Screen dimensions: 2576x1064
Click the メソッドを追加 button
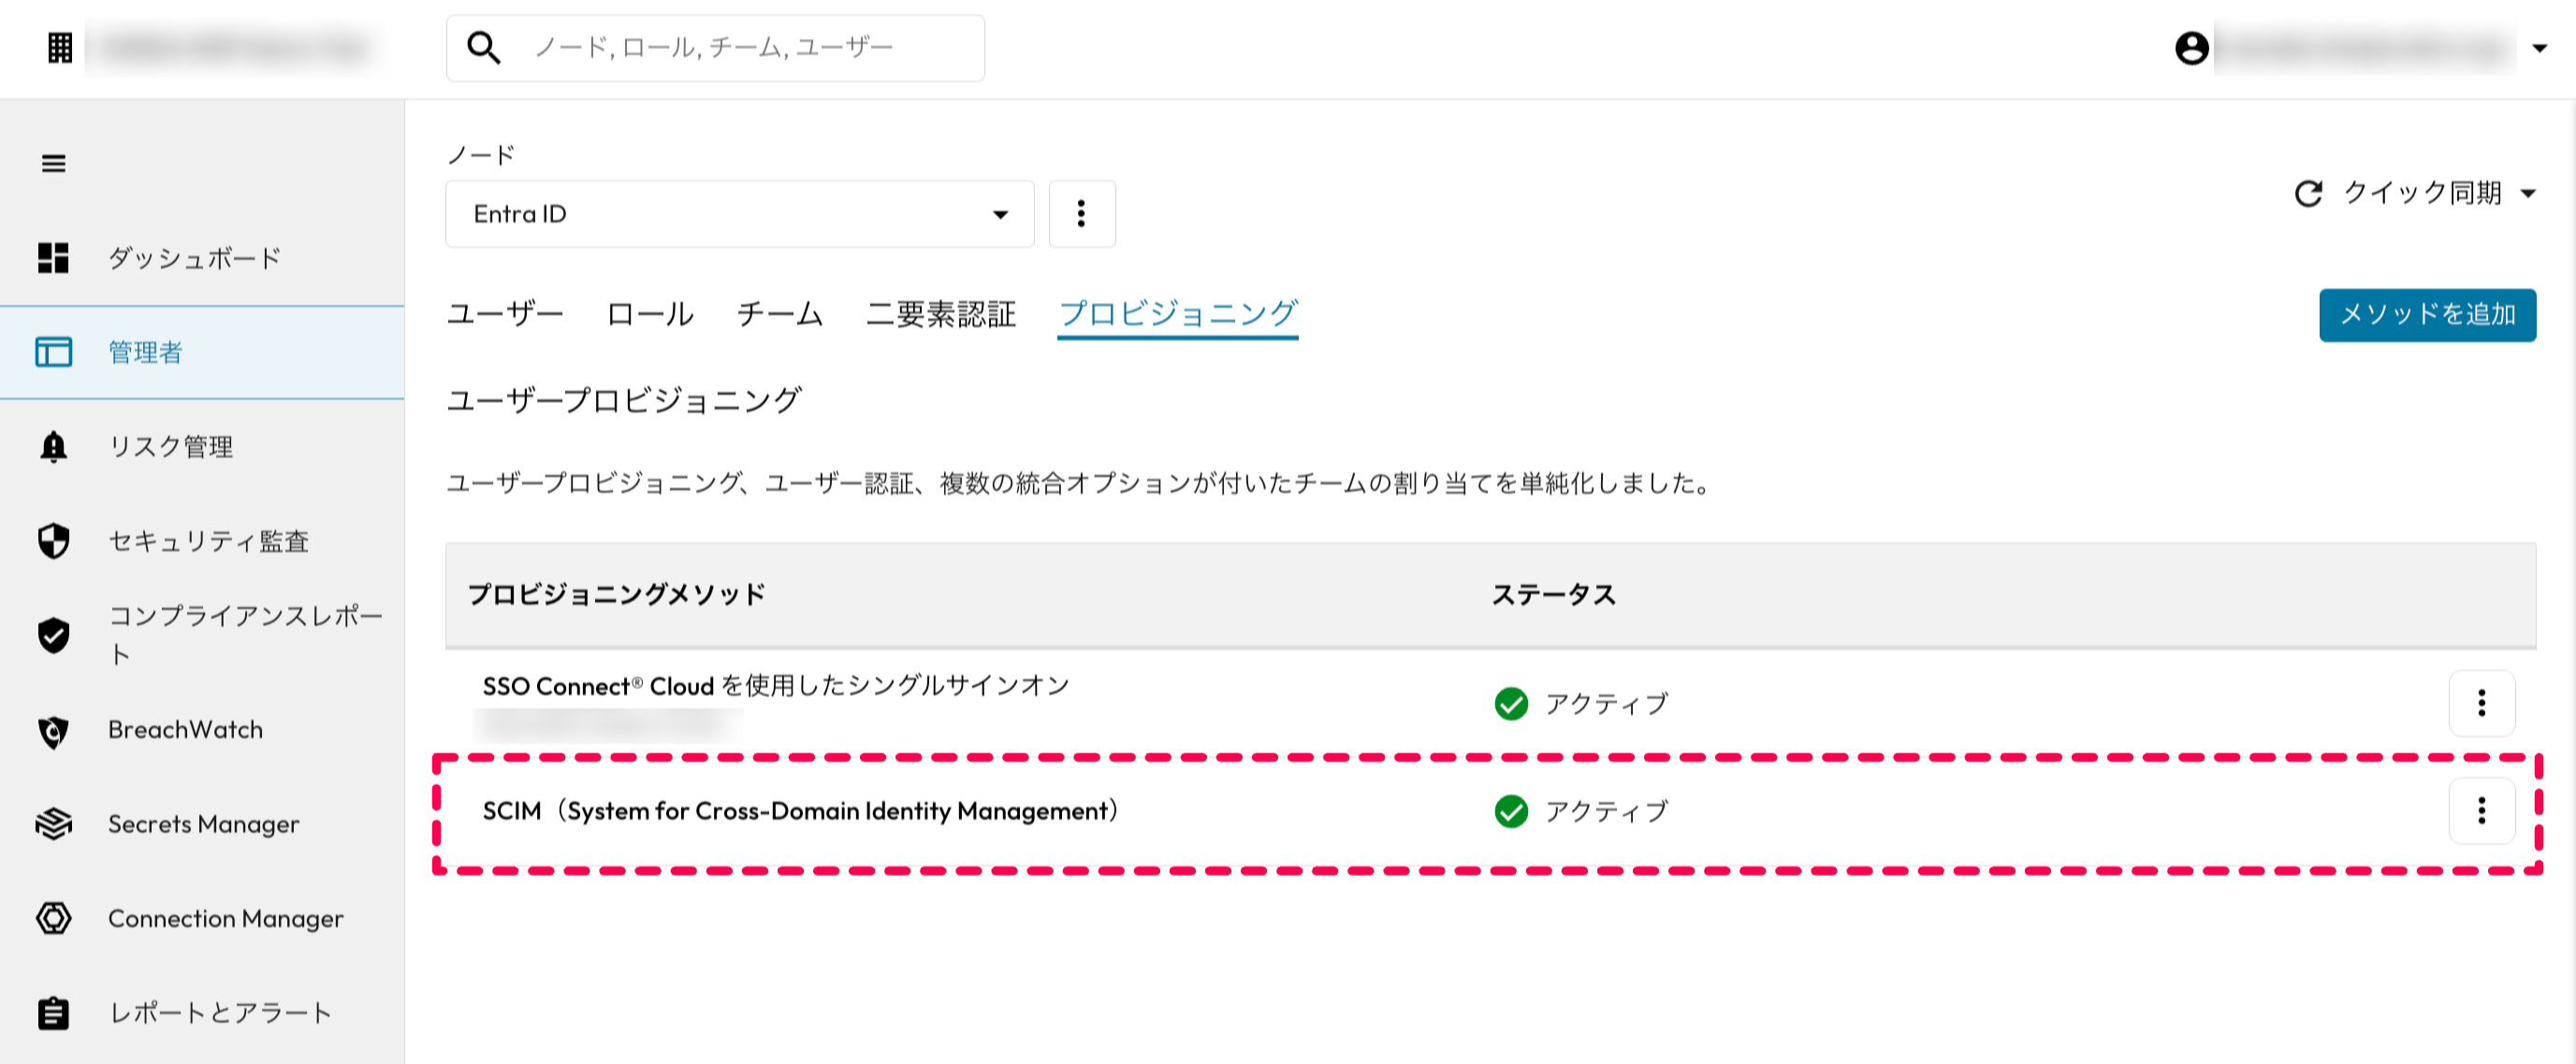(2427, 315)
